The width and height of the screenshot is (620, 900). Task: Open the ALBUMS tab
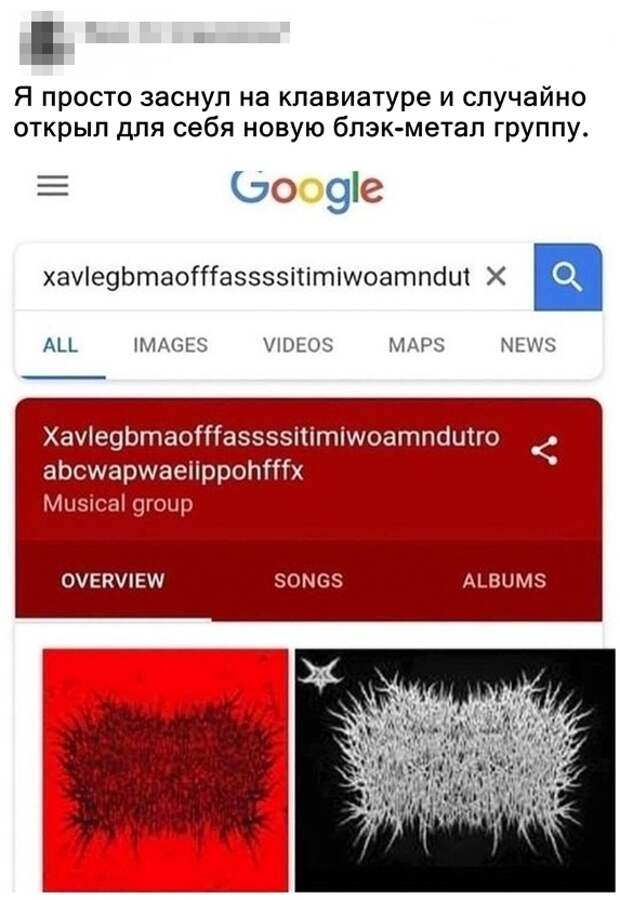tap(505, 580)
